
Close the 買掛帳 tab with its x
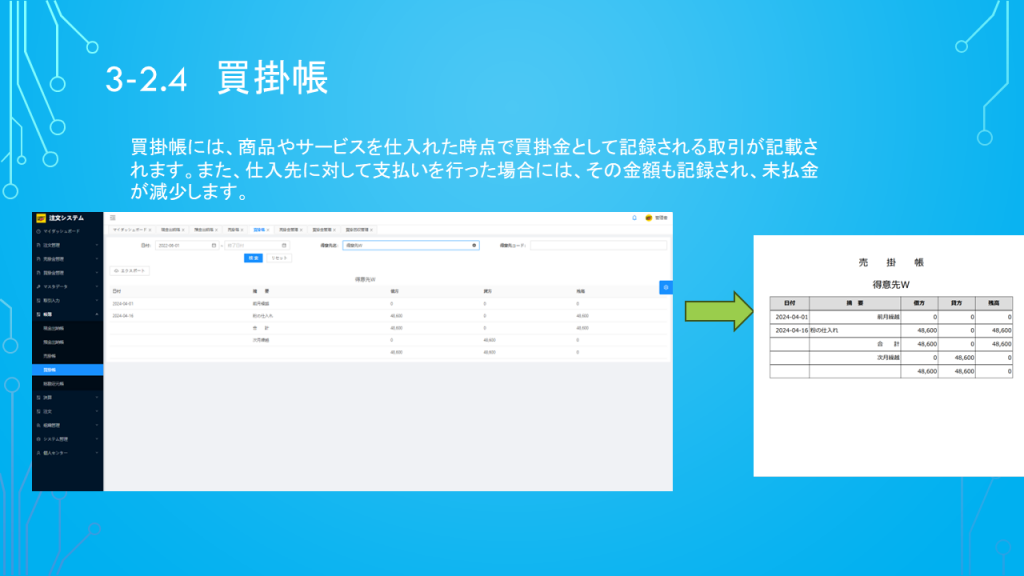click(x=268, y=230)
